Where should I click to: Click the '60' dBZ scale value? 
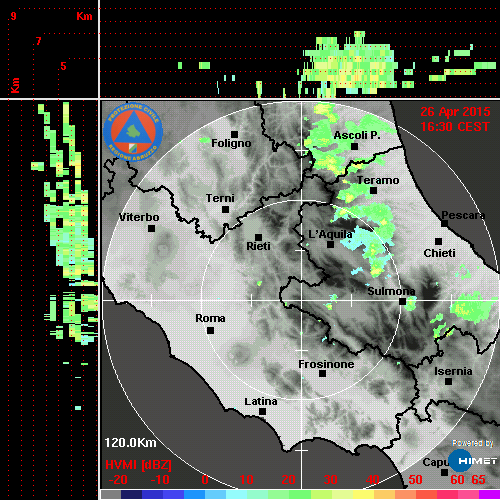coord(457,480)
